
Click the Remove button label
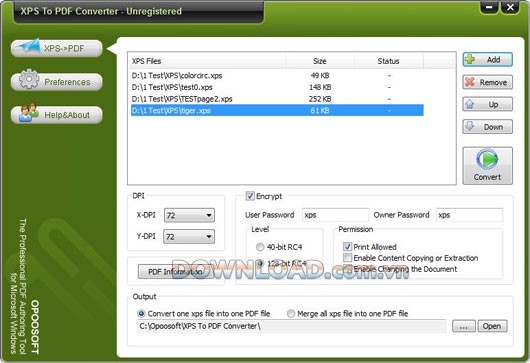pyautogui.click(x=493, y=82)
